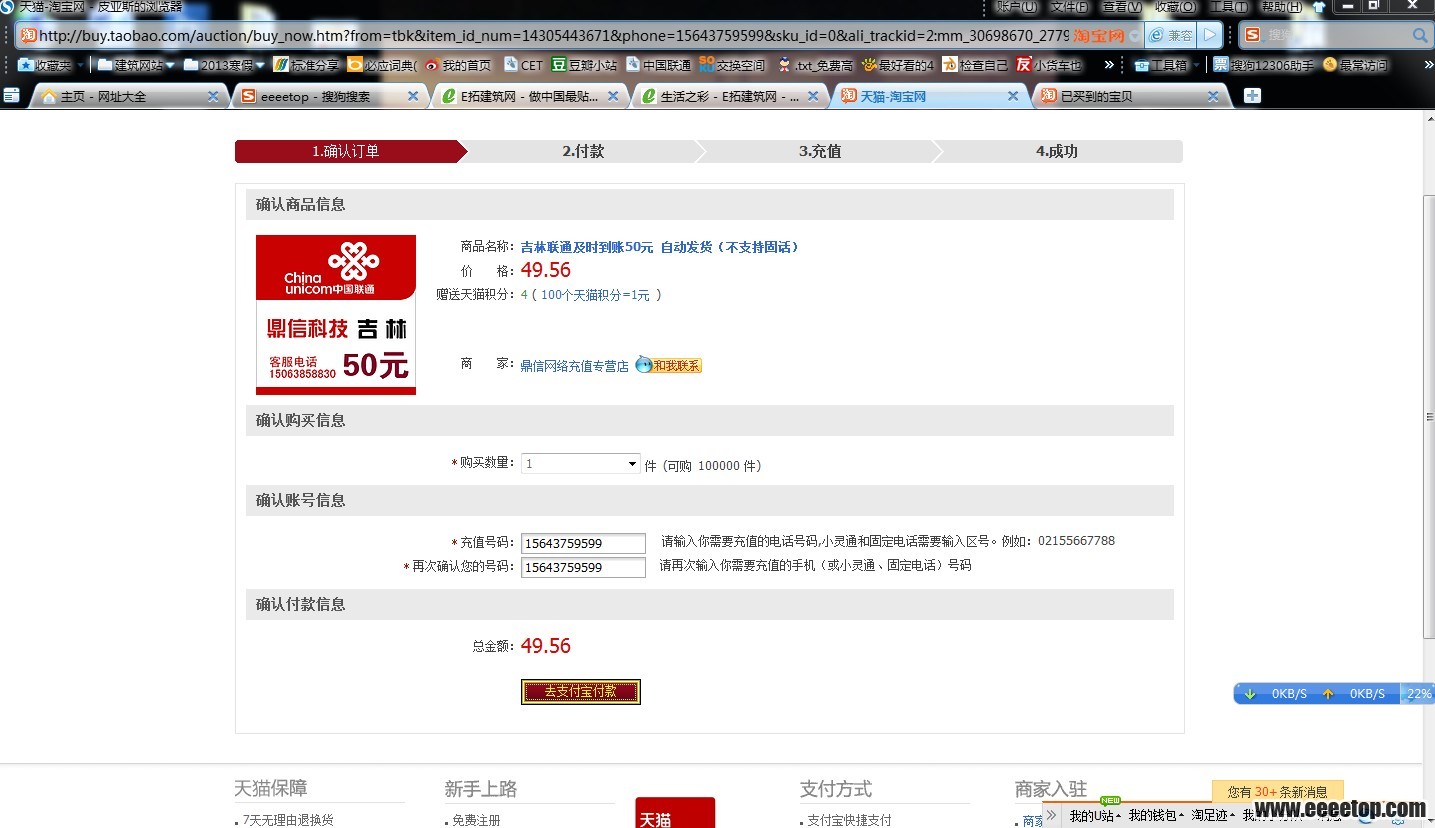Click the Sogou search engine icon
This screenshot has height=828, width=1435.
click(x=1252, y=35)
